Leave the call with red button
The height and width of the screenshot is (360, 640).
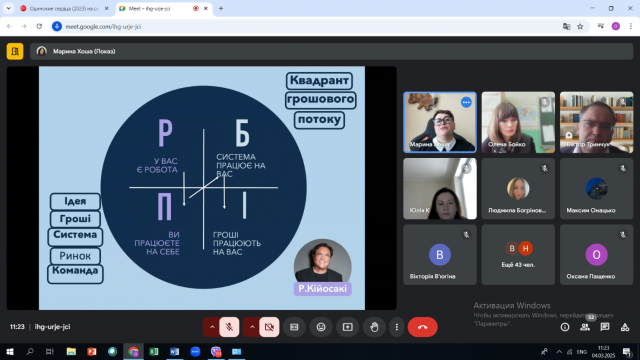422,327
